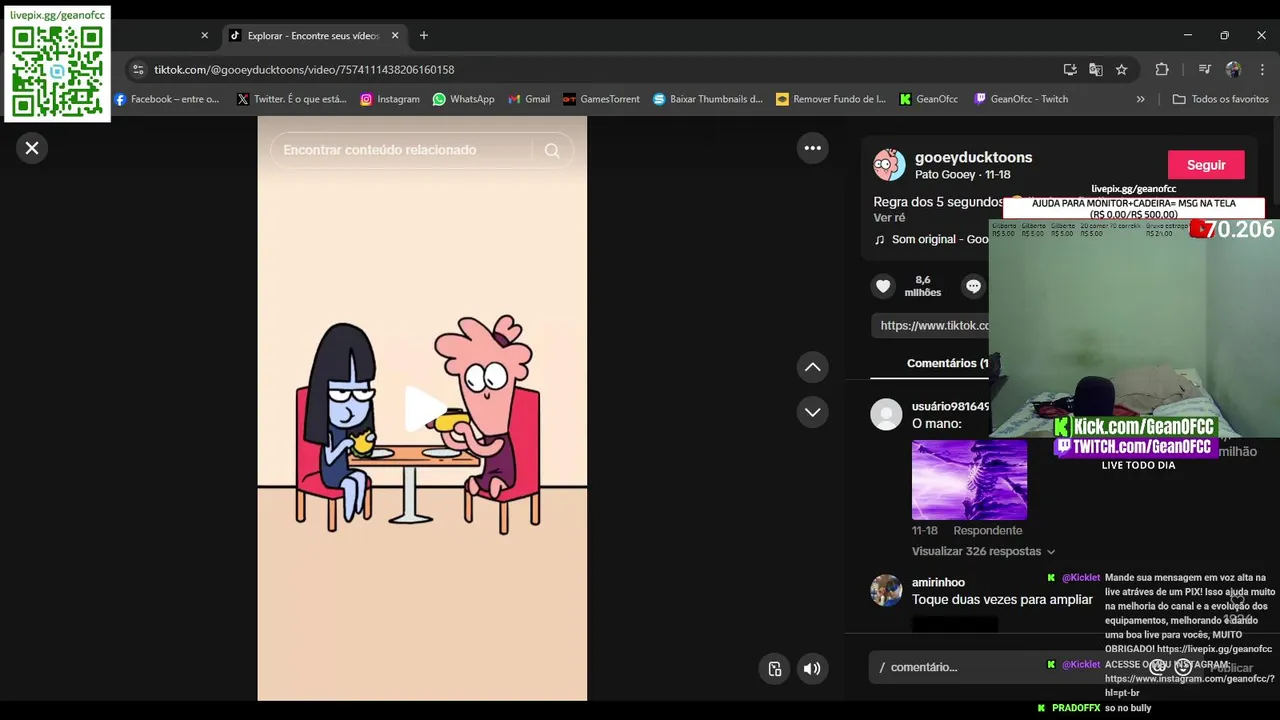Screen dimensions: 1280x720
Task: Open the GamesTorrent bookmark
Action: [601, 99]
